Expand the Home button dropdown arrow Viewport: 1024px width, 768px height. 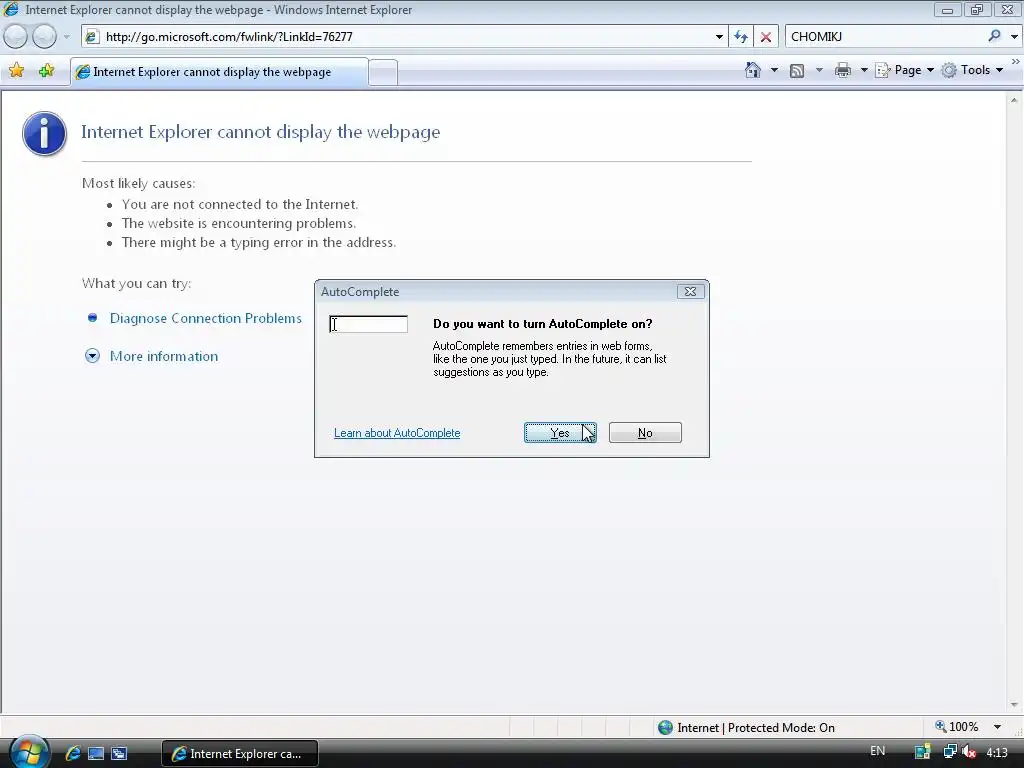(774, 70)
